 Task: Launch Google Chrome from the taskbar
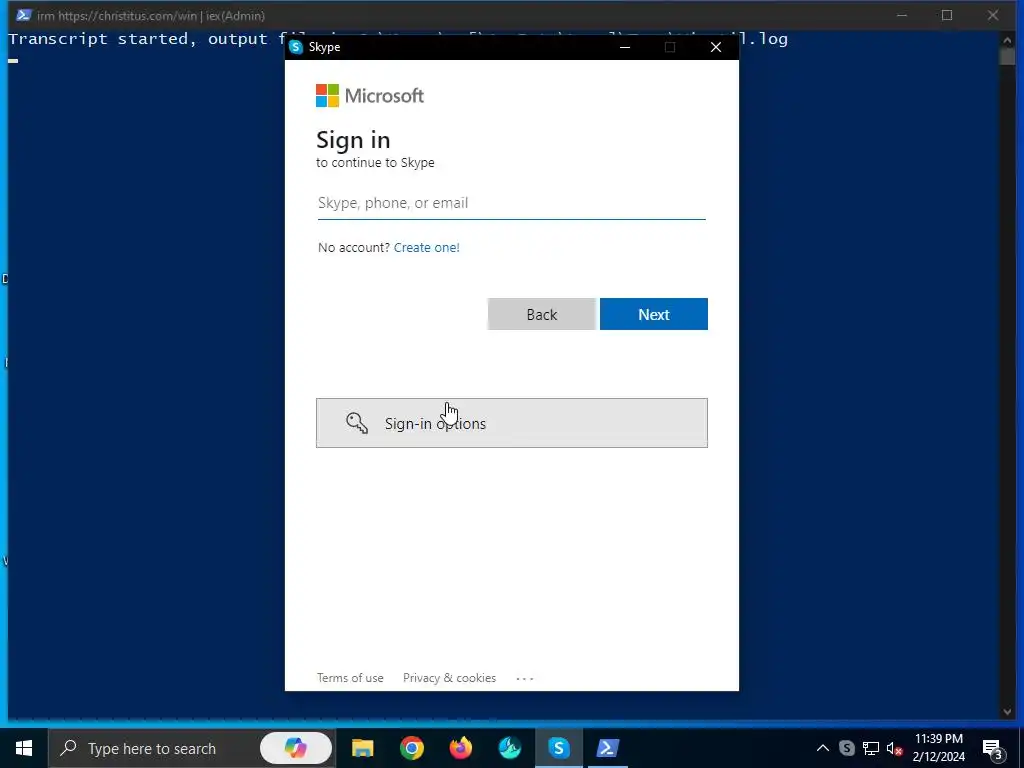(x=411, y=748)
